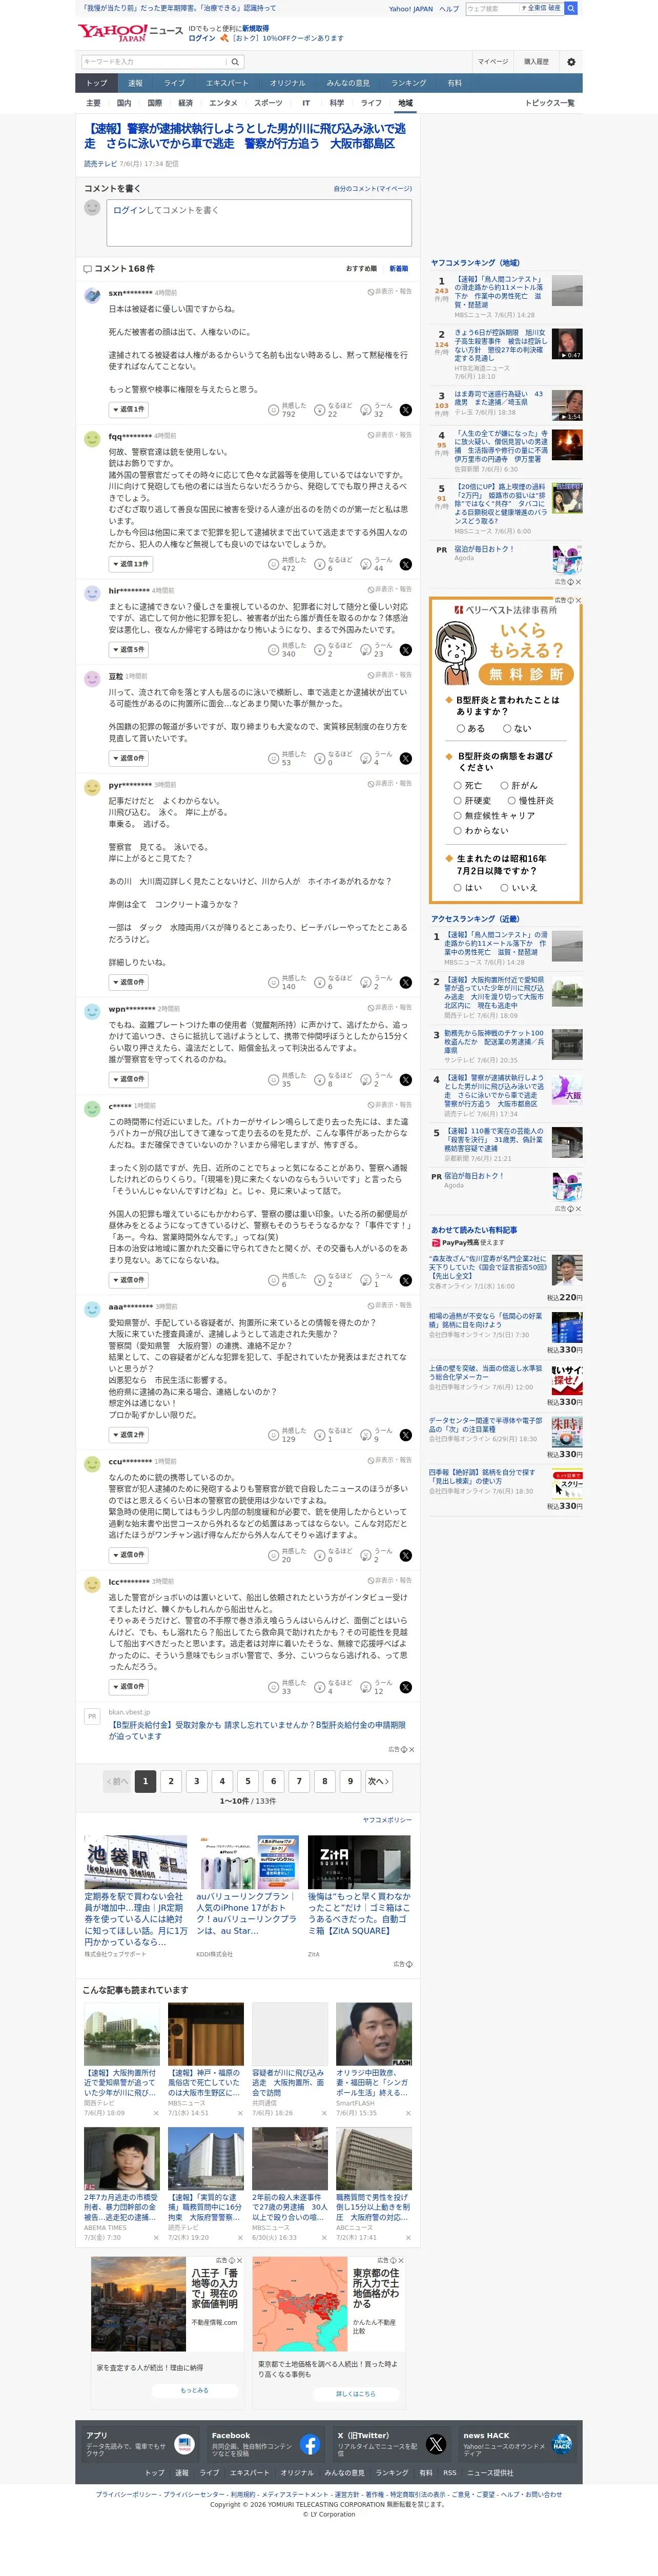Expand 返信13件 replies on fqq's comment
This screenshot has height=2576, width=658.
(130, 564)
